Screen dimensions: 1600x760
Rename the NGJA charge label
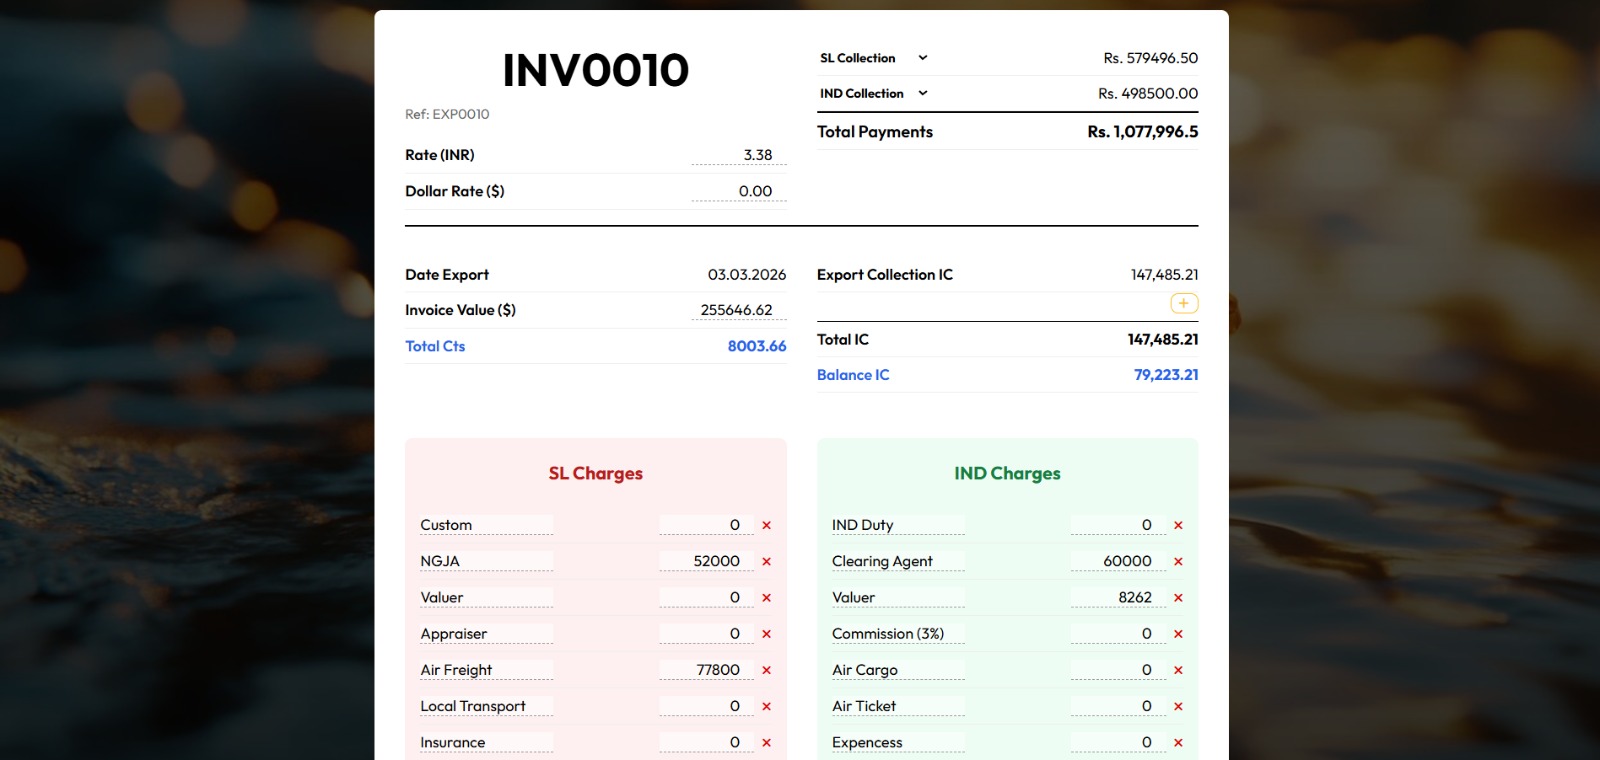[x=486, y=561]
